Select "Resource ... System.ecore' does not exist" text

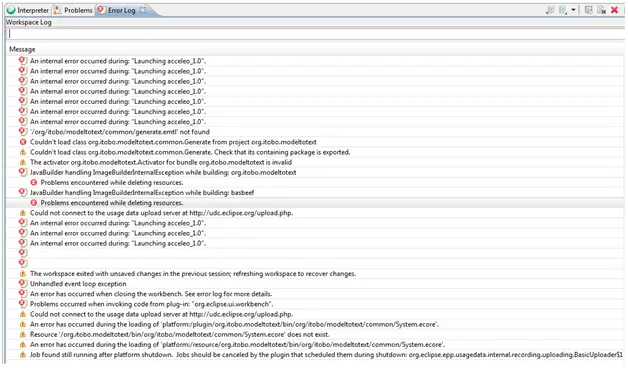coord(180,334)
